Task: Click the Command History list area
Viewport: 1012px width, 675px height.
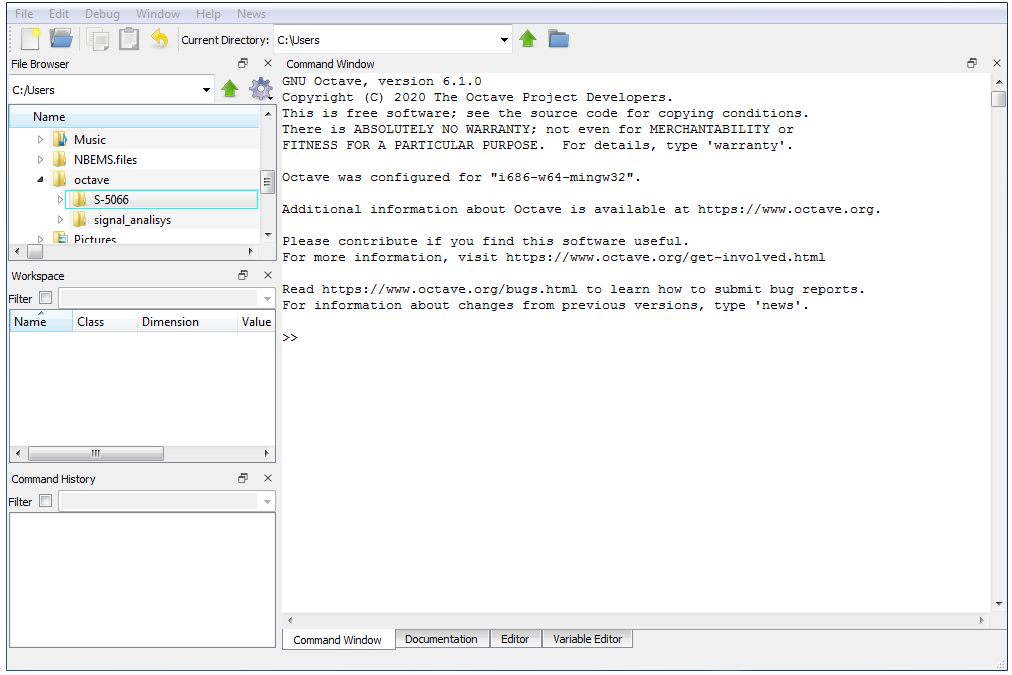Action: [x=142, y=579]
